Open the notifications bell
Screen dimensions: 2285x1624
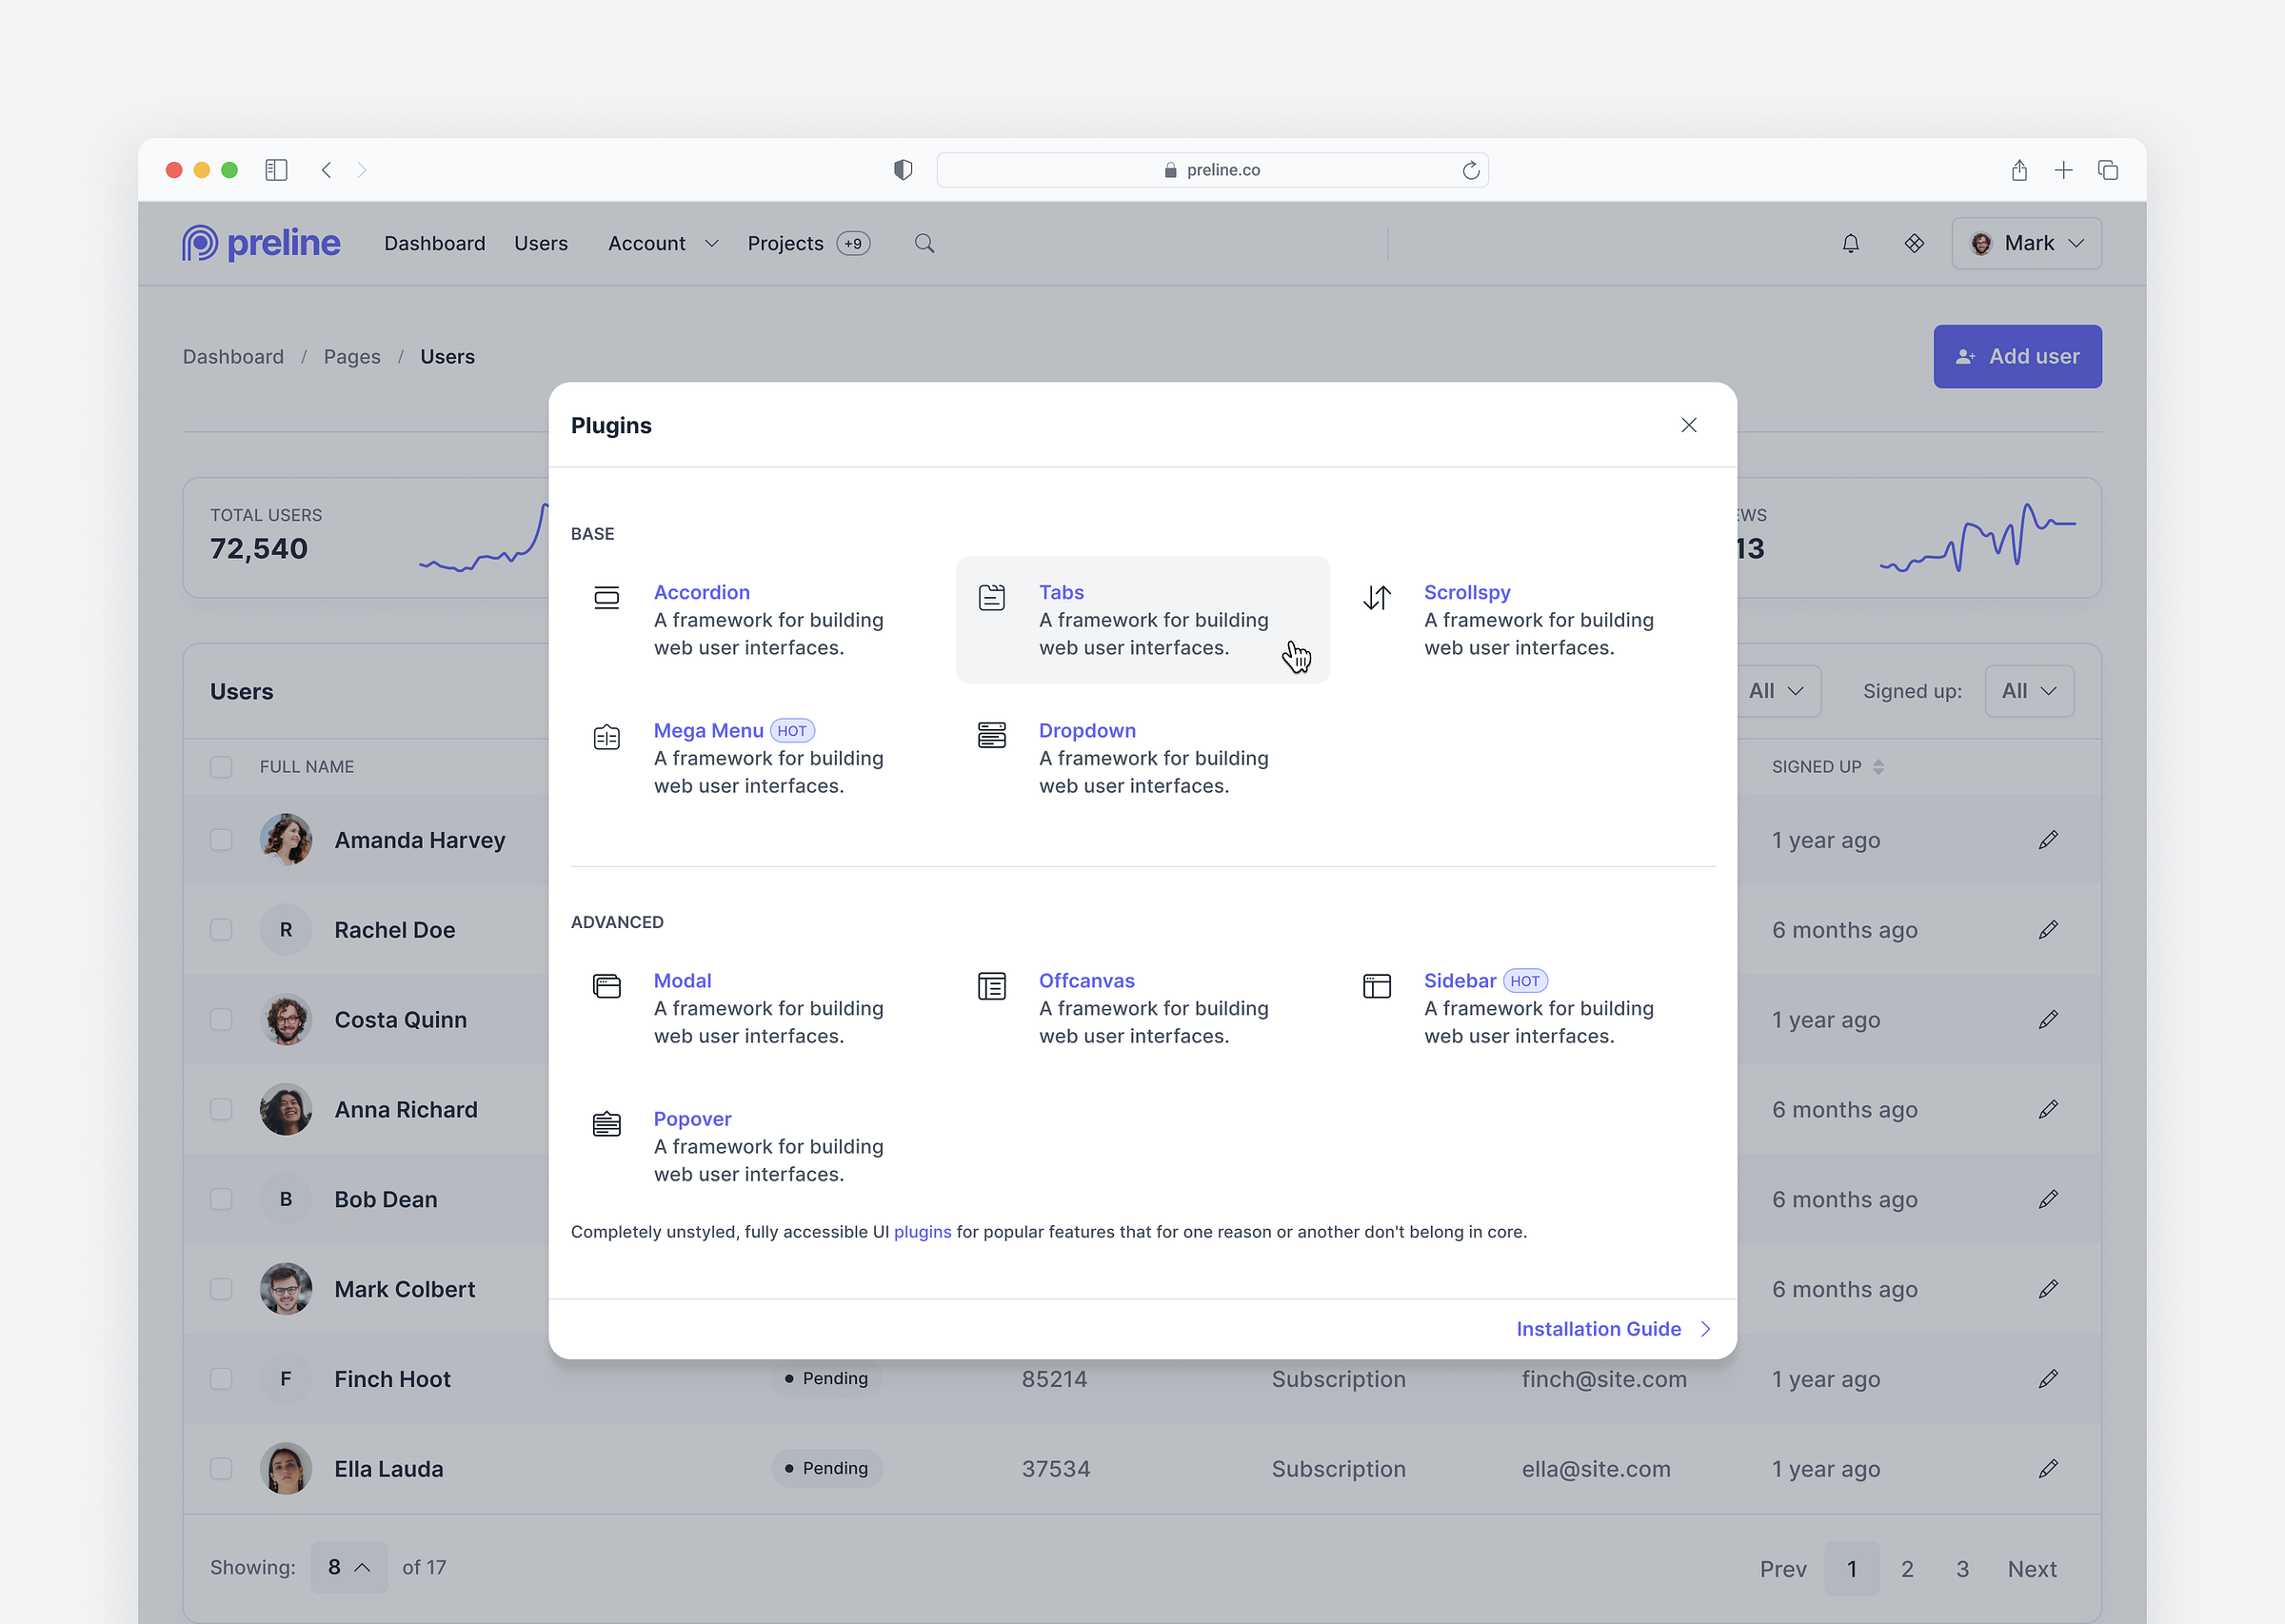point(1850,243)
